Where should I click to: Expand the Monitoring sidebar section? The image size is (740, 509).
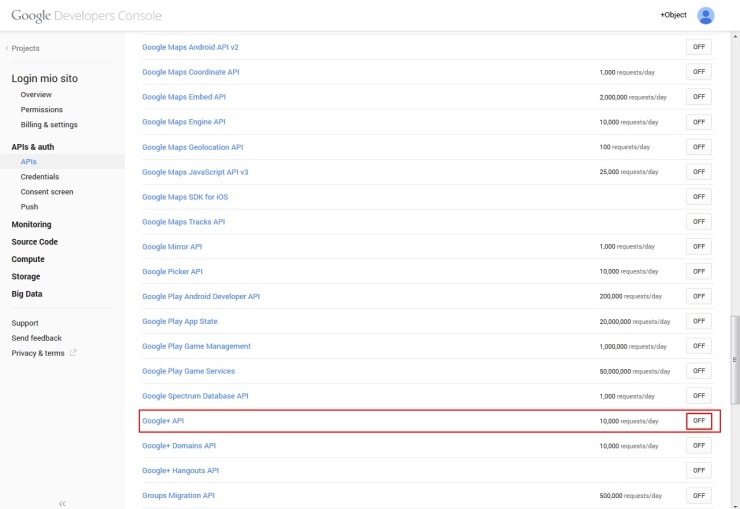(x=31, y=224)
